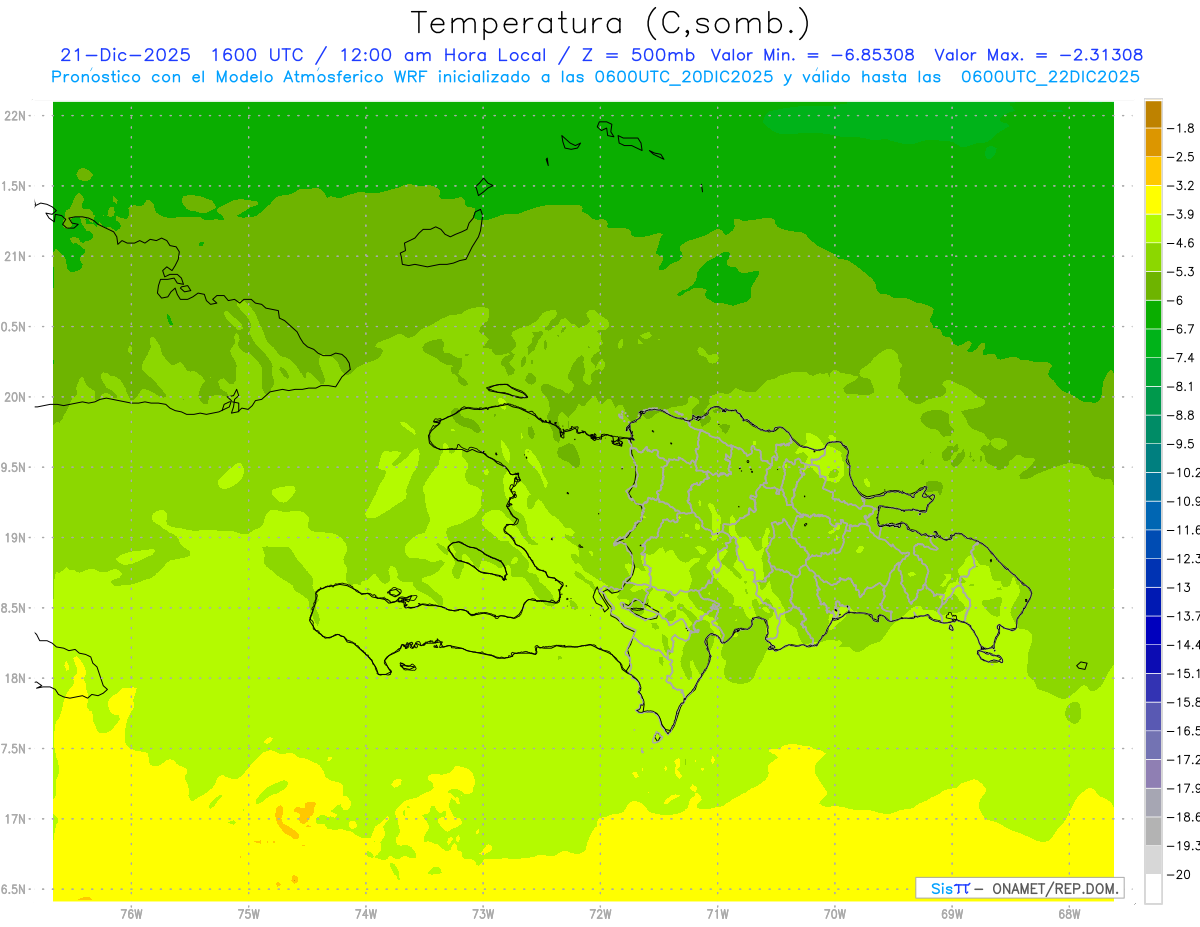Click the '72W' longitude label
The height and width of the screenshot is (927, 1200).
pos(600,914)
